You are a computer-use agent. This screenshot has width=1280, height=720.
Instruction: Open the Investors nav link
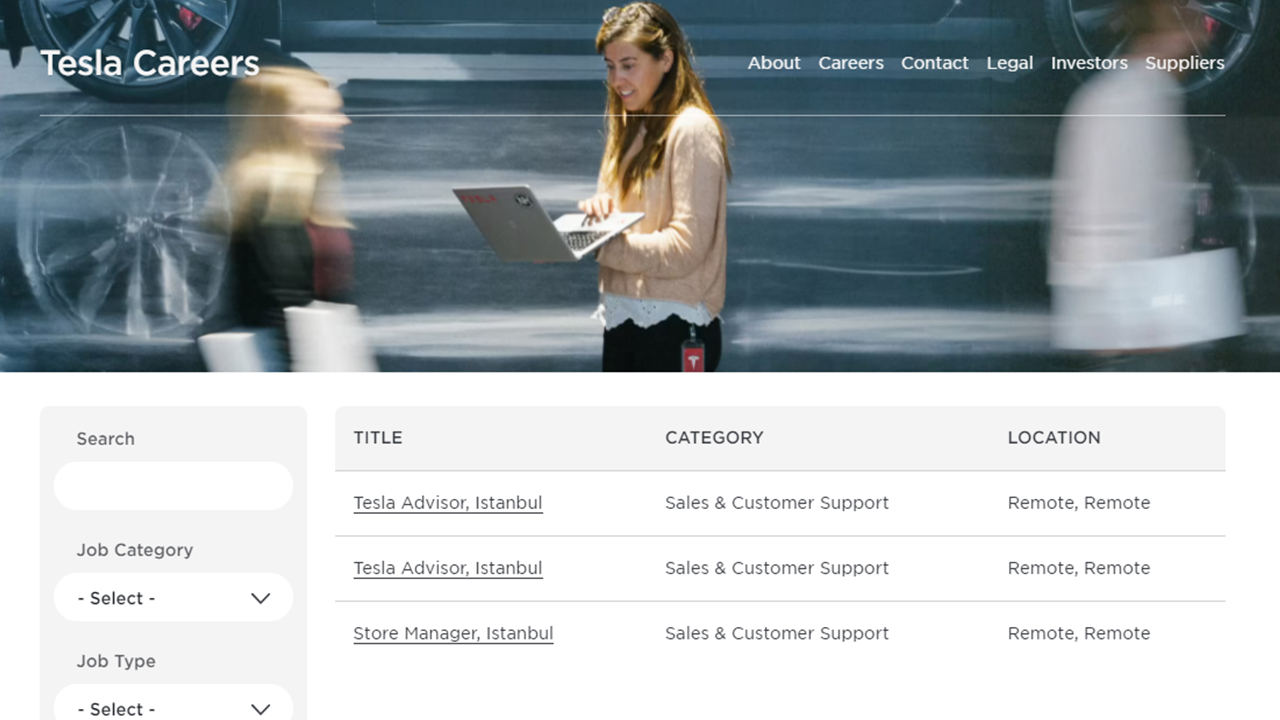[x=1089, y=63]
